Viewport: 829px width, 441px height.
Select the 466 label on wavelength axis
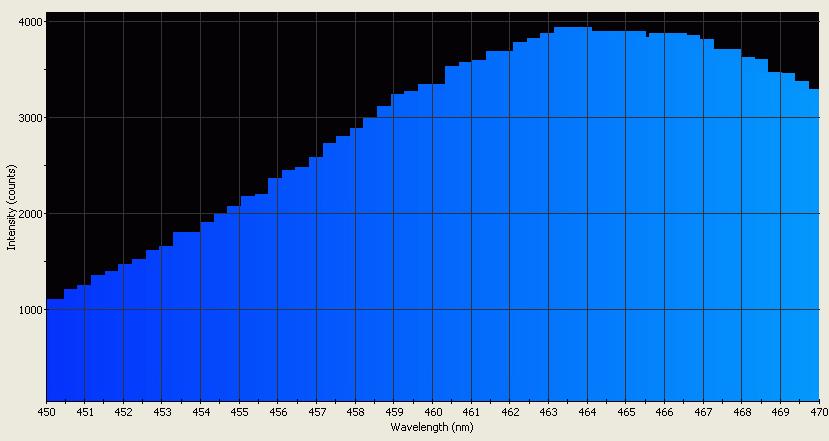point(664,412)
